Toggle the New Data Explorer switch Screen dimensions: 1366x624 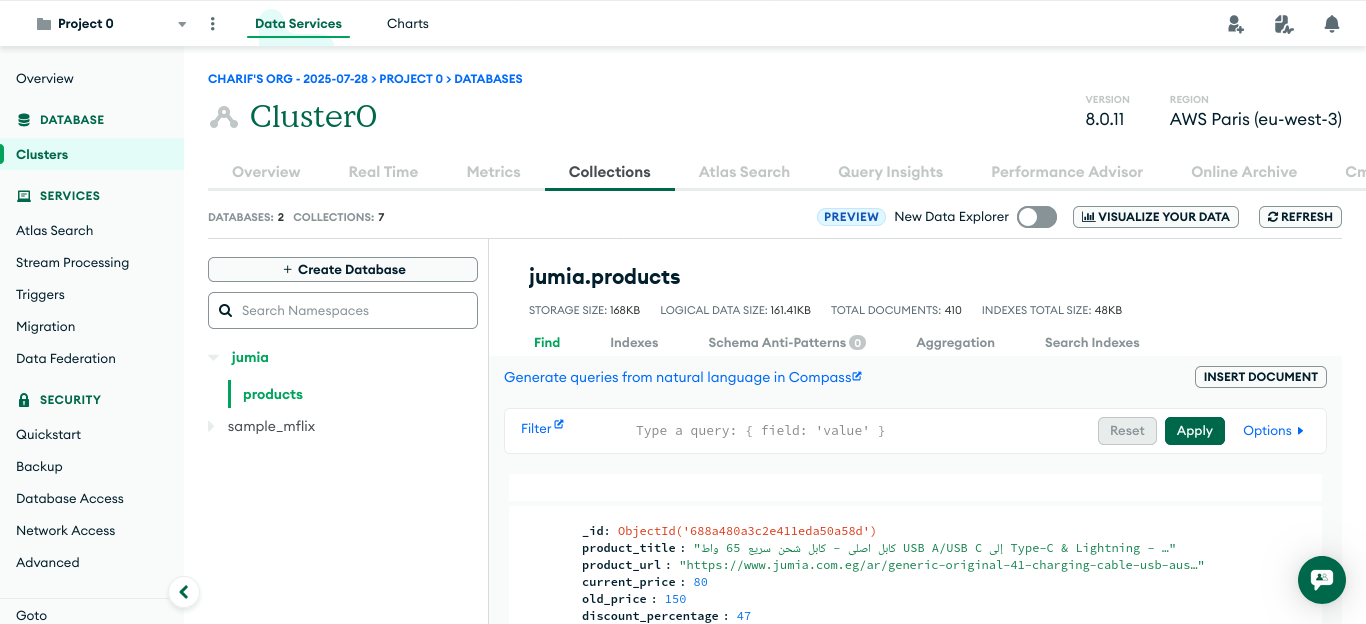(1037, 217)
